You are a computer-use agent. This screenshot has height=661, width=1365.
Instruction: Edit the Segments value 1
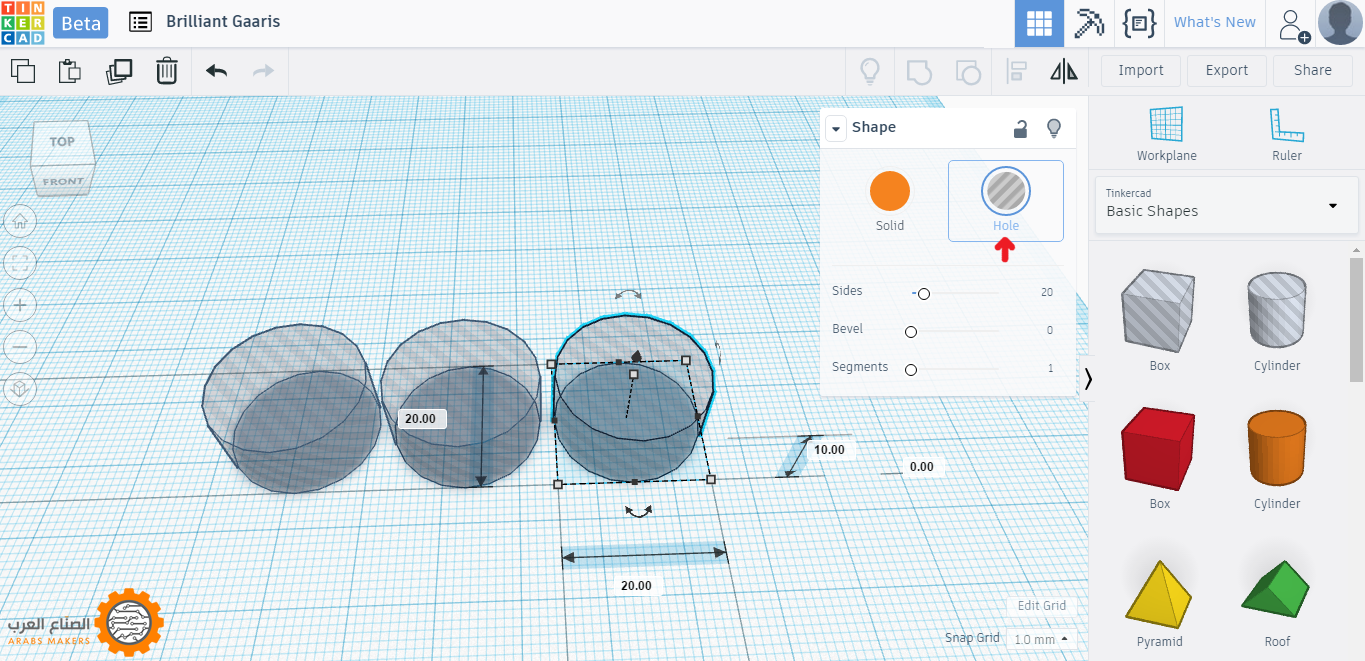(1050, 368)
